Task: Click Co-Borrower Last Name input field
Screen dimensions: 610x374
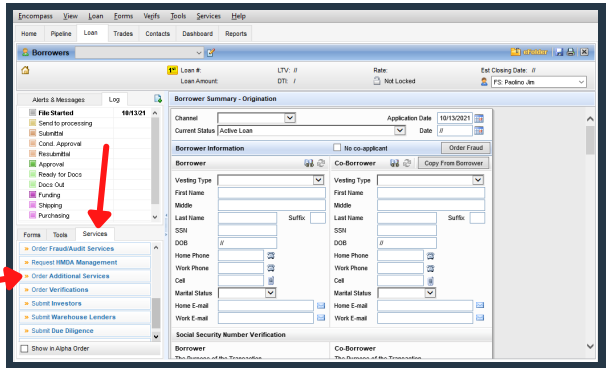Action: (407, 218)
